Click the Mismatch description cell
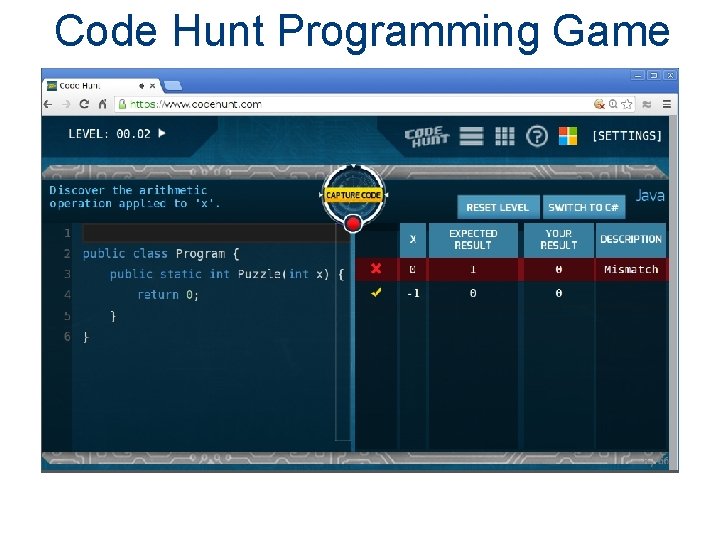This screenshot has width=720, height=540. (631, 270)
